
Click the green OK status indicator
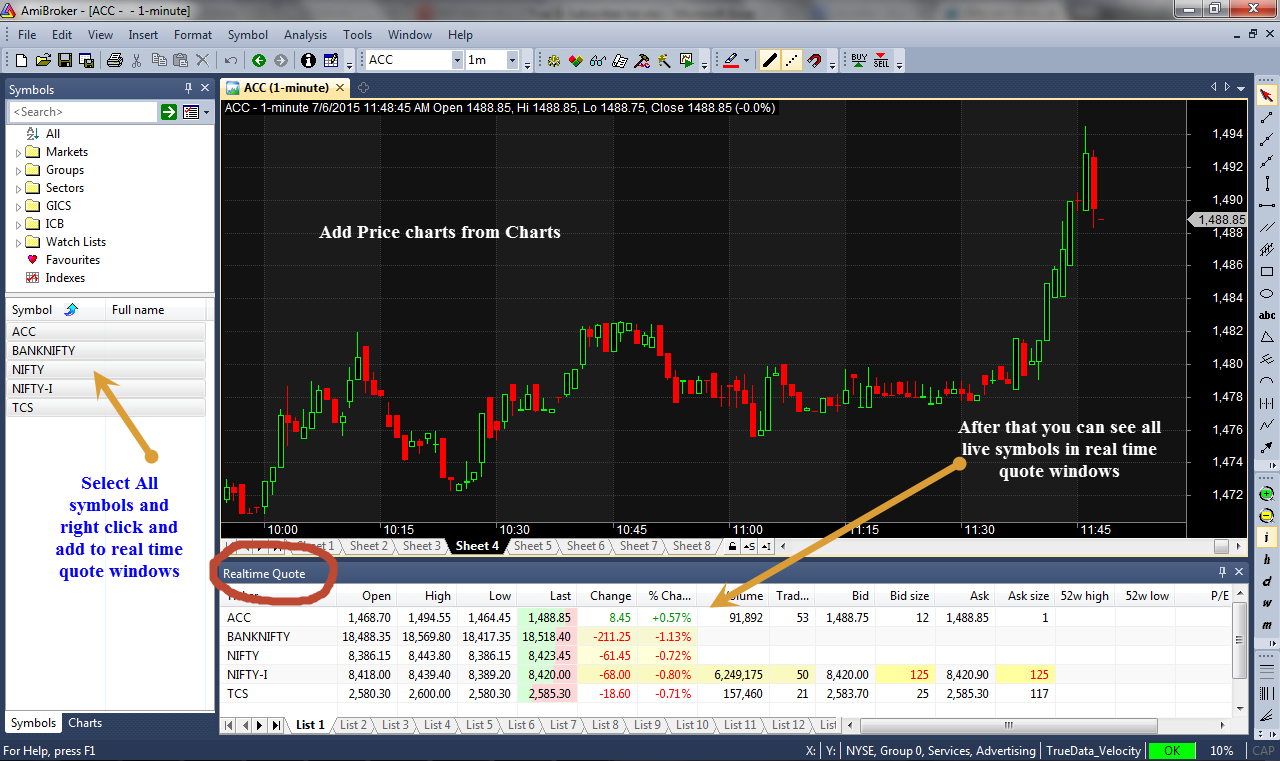pos(1172,750)
